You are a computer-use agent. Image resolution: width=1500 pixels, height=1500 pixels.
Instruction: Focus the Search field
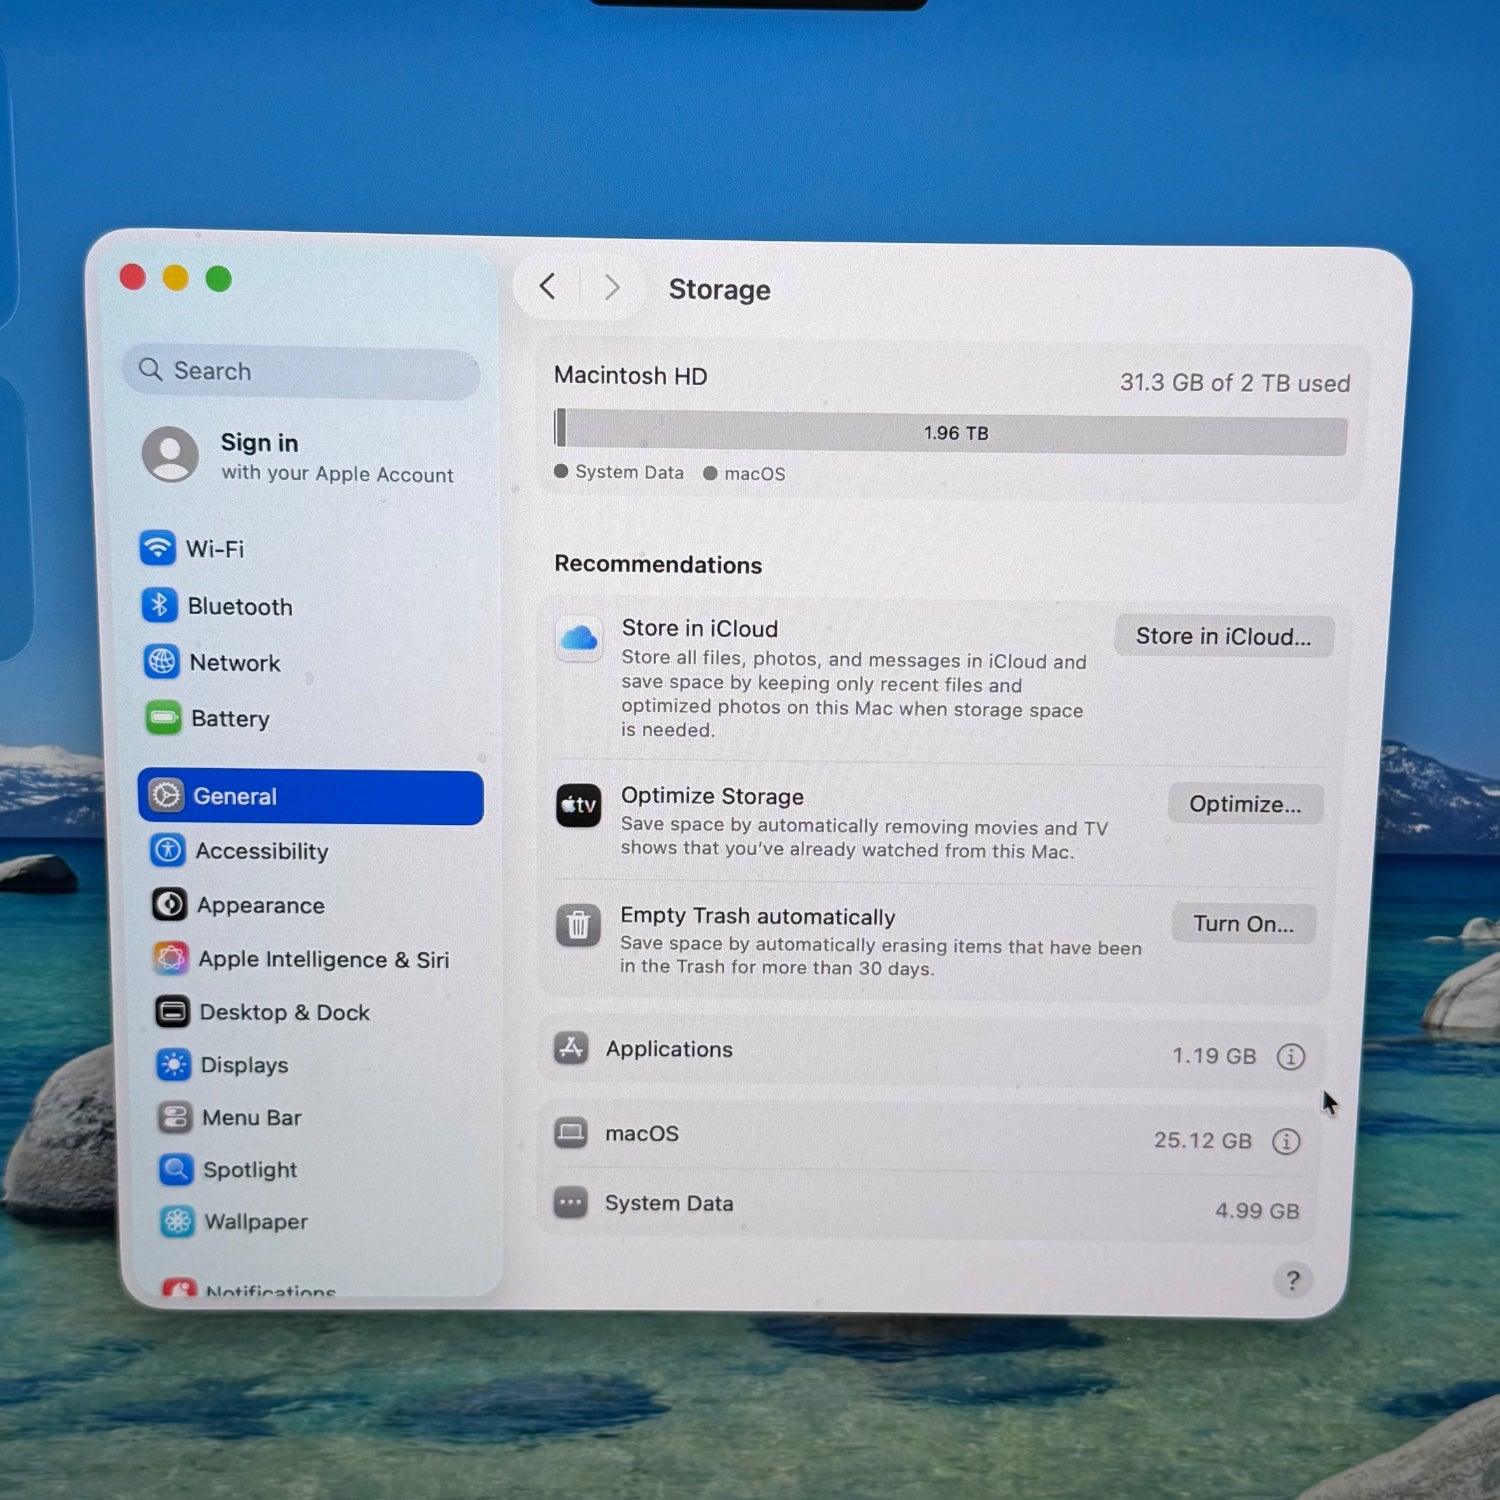[301, 373]
